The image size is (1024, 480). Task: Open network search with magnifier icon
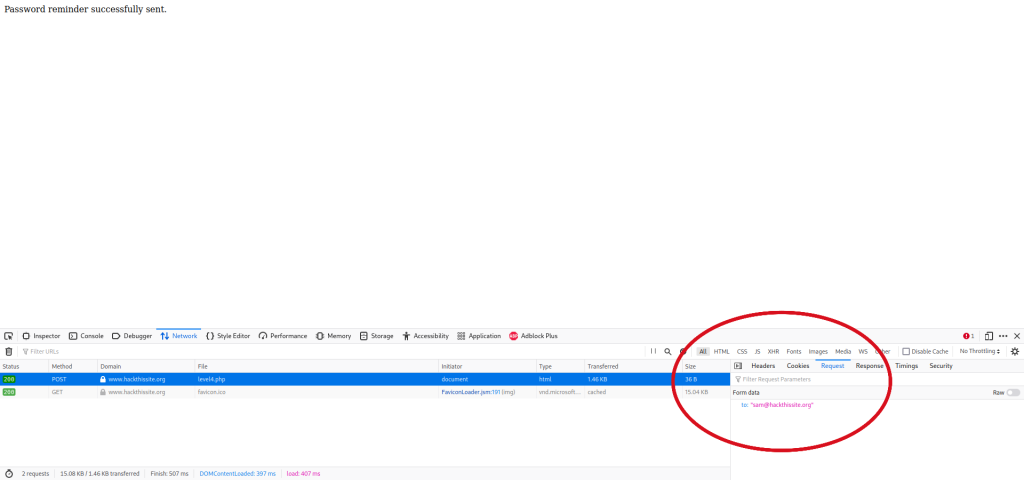[x=667, y=352]
